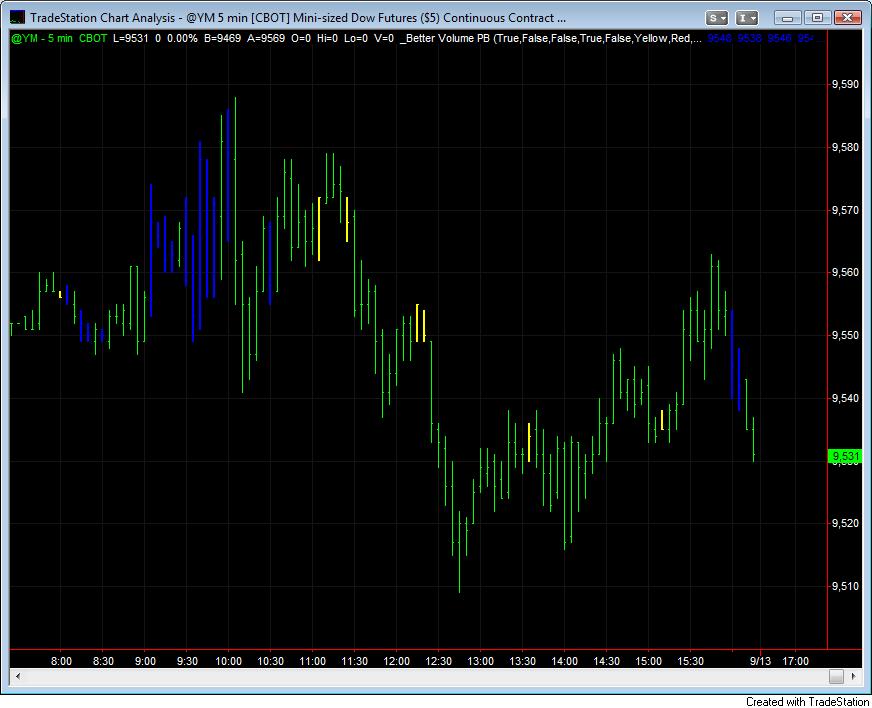The width and height of the screenshot is (872, 708).
Task: Click the 14:00 time axis label
Action: (564, 661)
